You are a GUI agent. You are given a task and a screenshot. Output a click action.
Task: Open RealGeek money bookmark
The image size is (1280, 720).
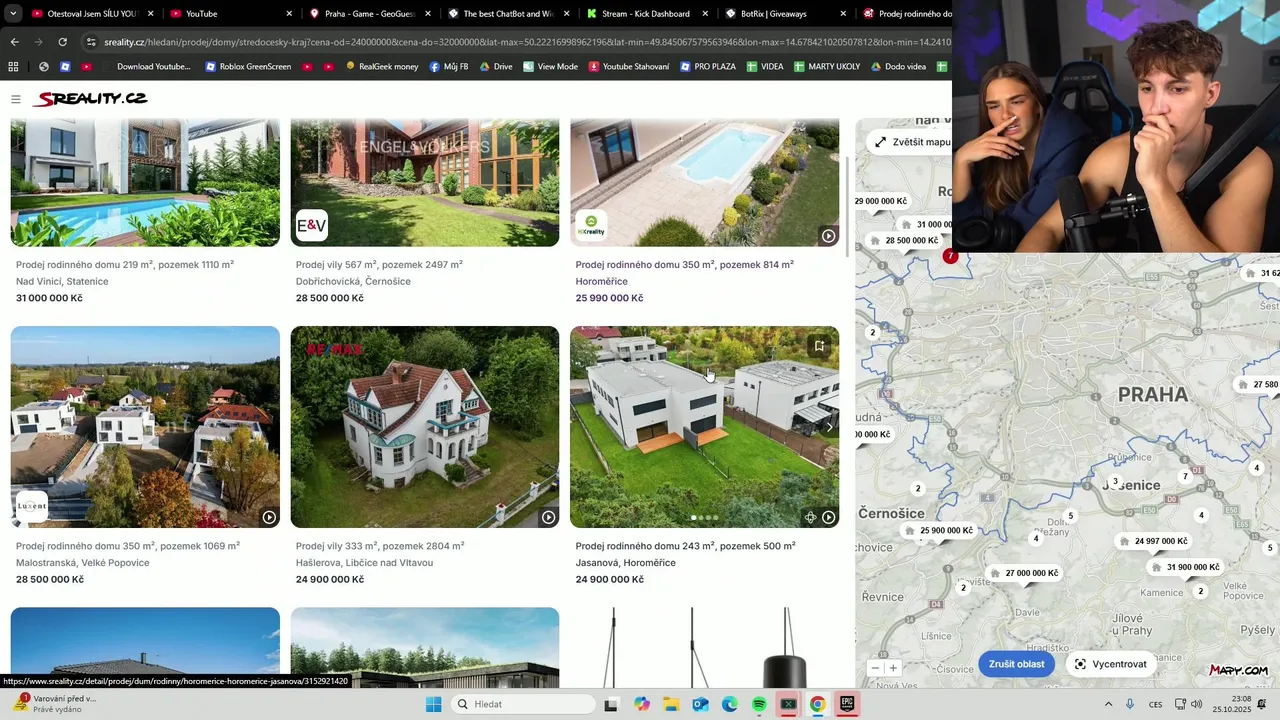point(382,67)
